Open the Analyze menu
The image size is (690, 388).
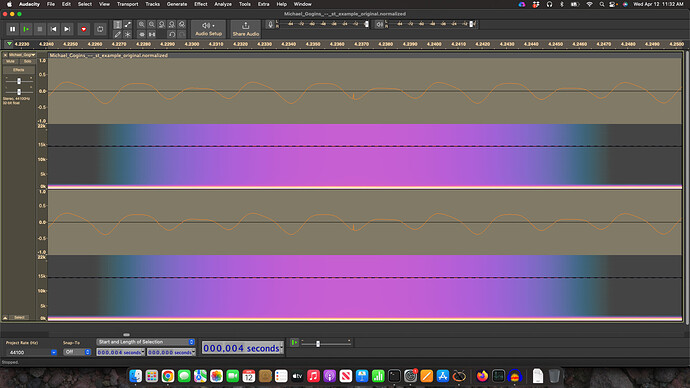[x=223, y=4]
